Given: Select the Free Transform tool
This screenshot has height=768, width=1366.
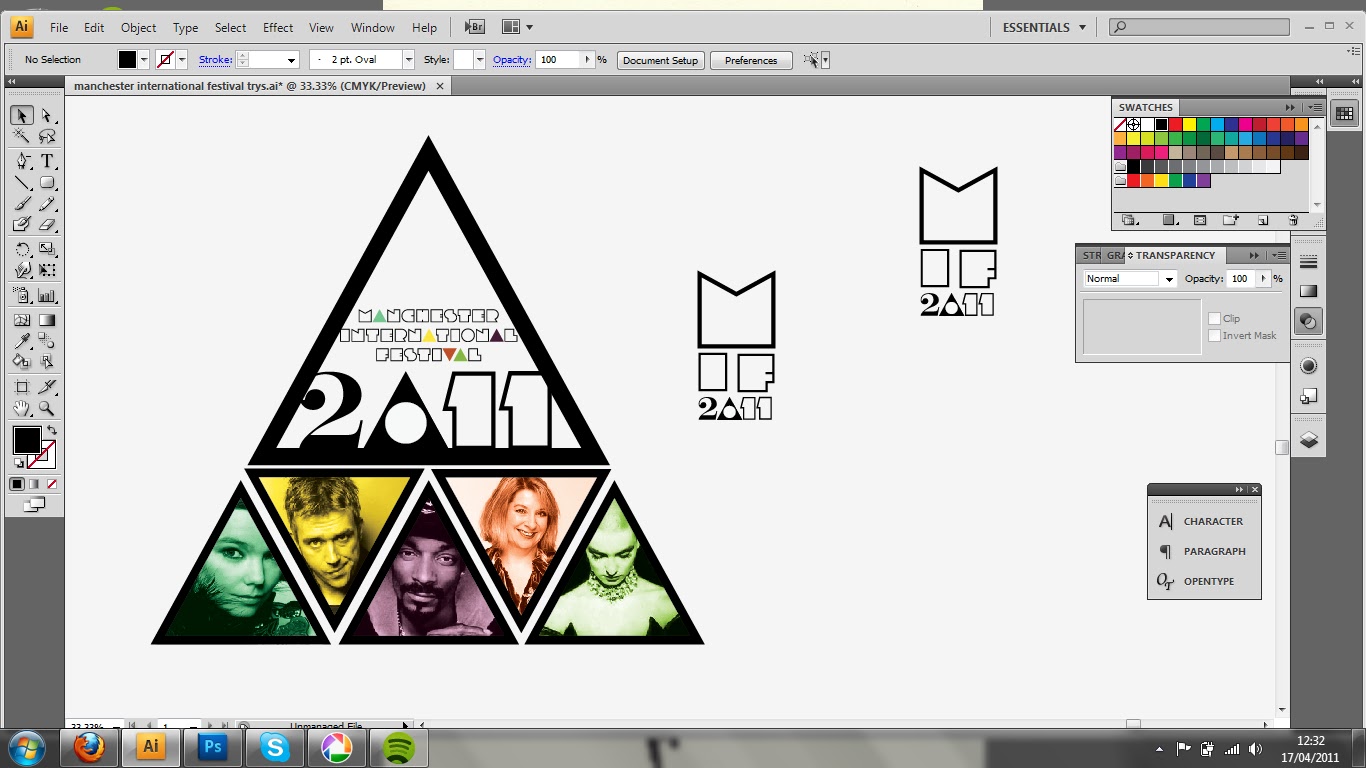Looking at the screenshot, I should (46, 270).
